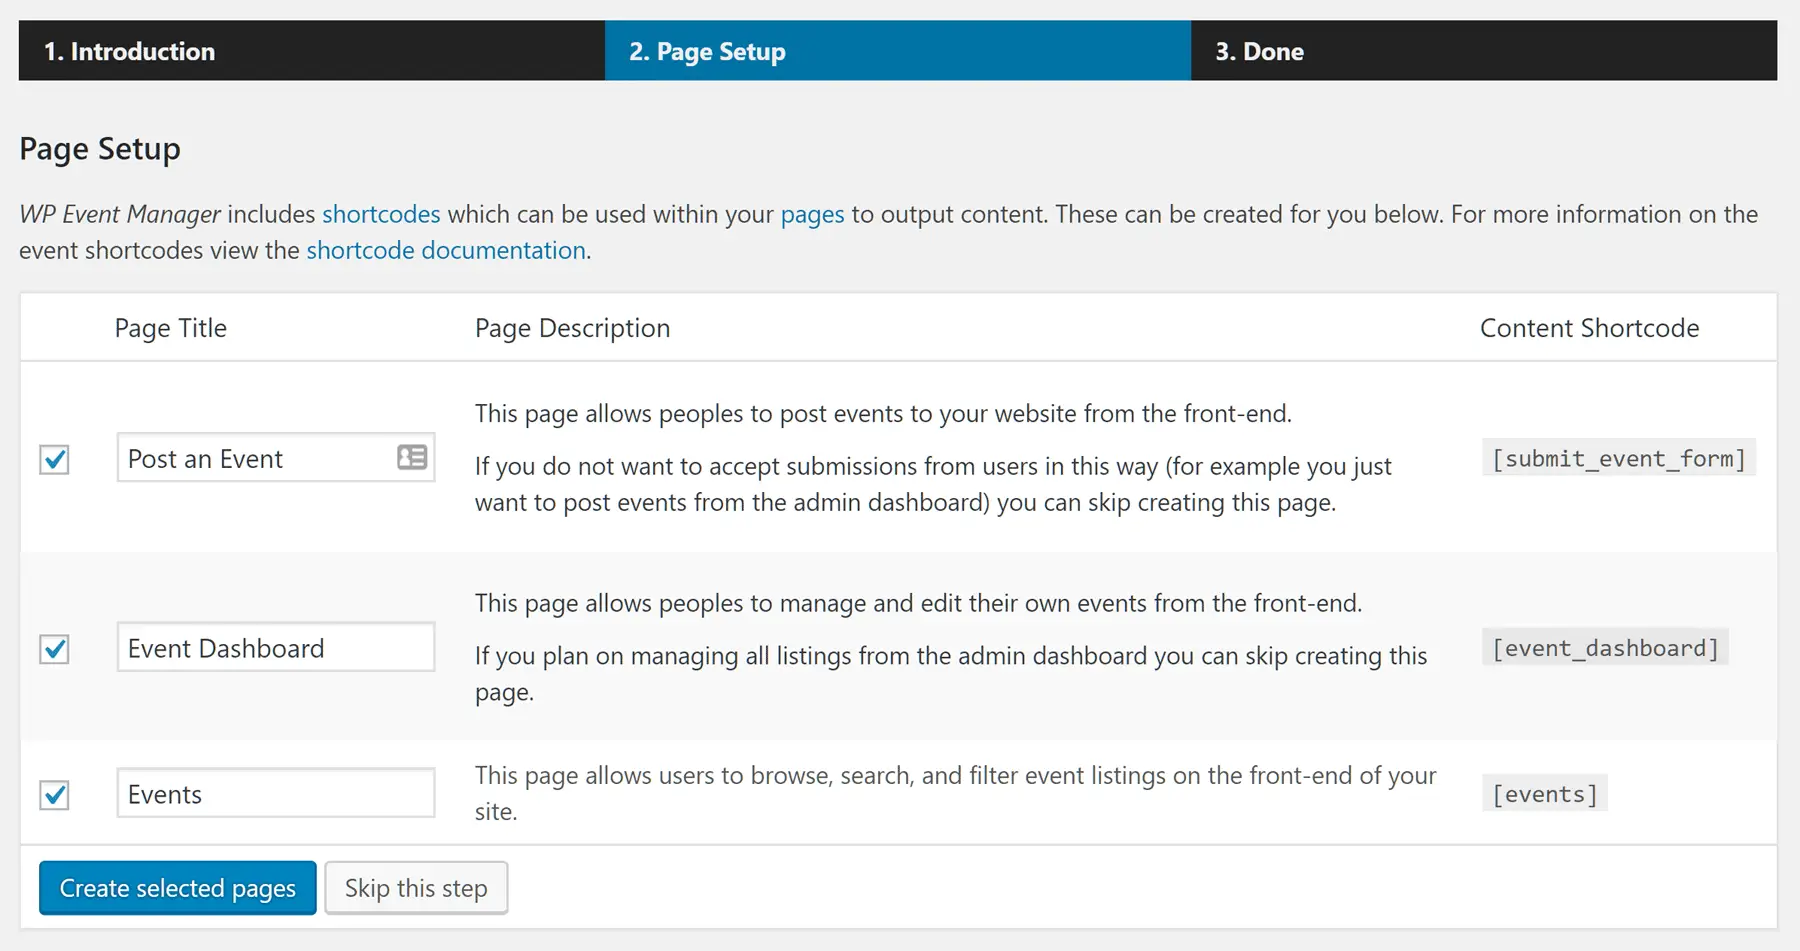1800x951 pixels.
Task: Click Skip this step button
Action: [x=416, y=888]
